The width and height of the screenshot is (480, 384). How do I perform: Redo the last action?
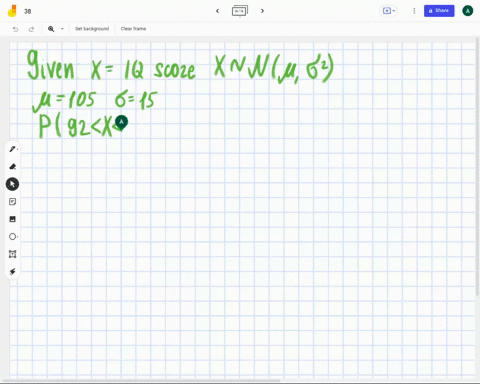tap(31, 29)
